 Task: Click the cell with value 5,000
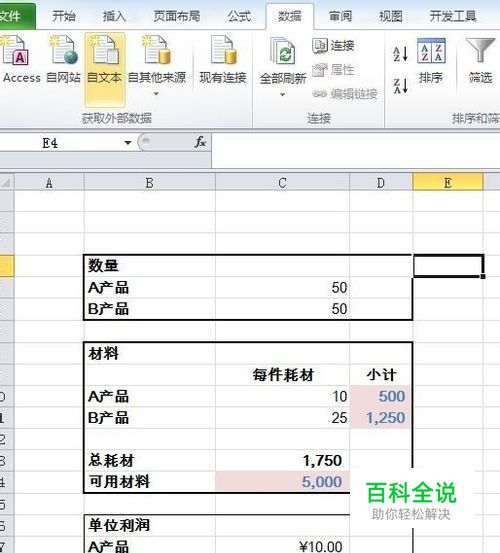282,482
